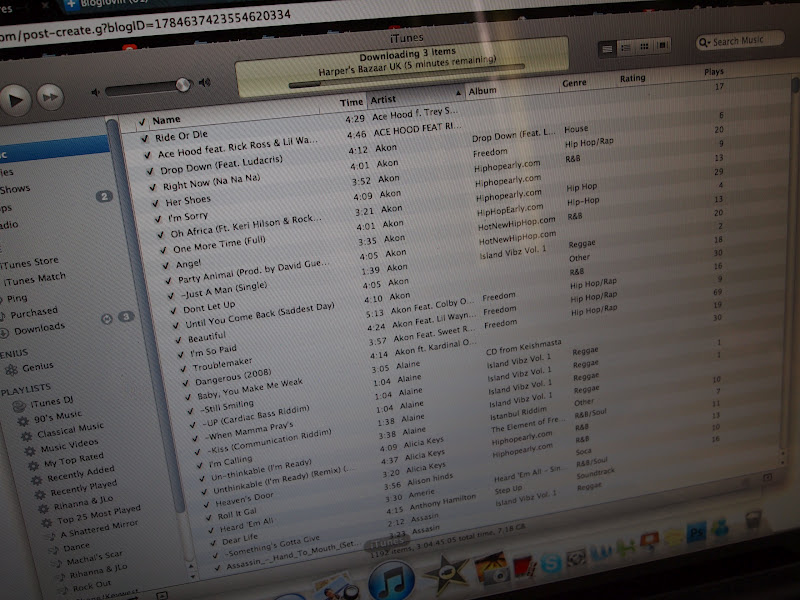Uncheck Drop Down (Feat. Ludacris)
This screenshot has width=800, height=600.
click(x=150, y=171)
